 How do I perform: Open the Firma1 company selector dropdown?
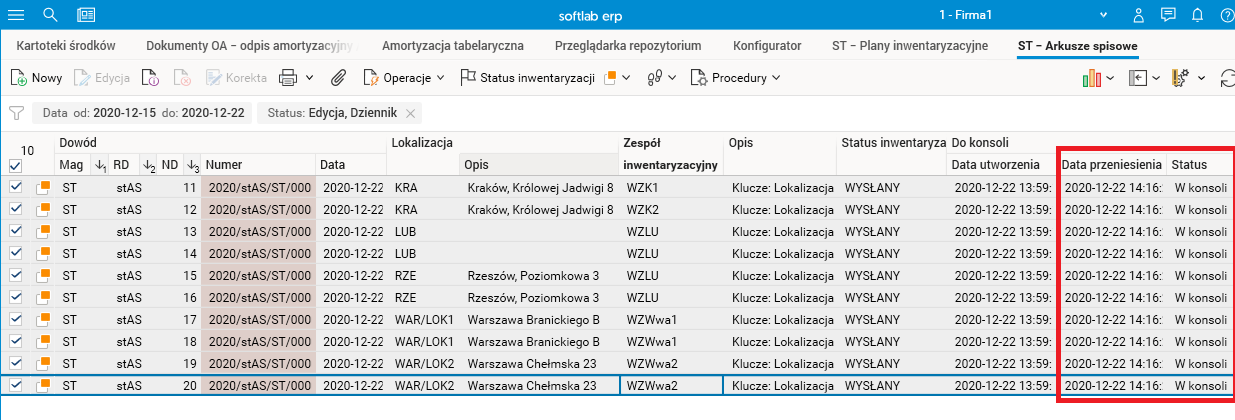pos(1103,15)
